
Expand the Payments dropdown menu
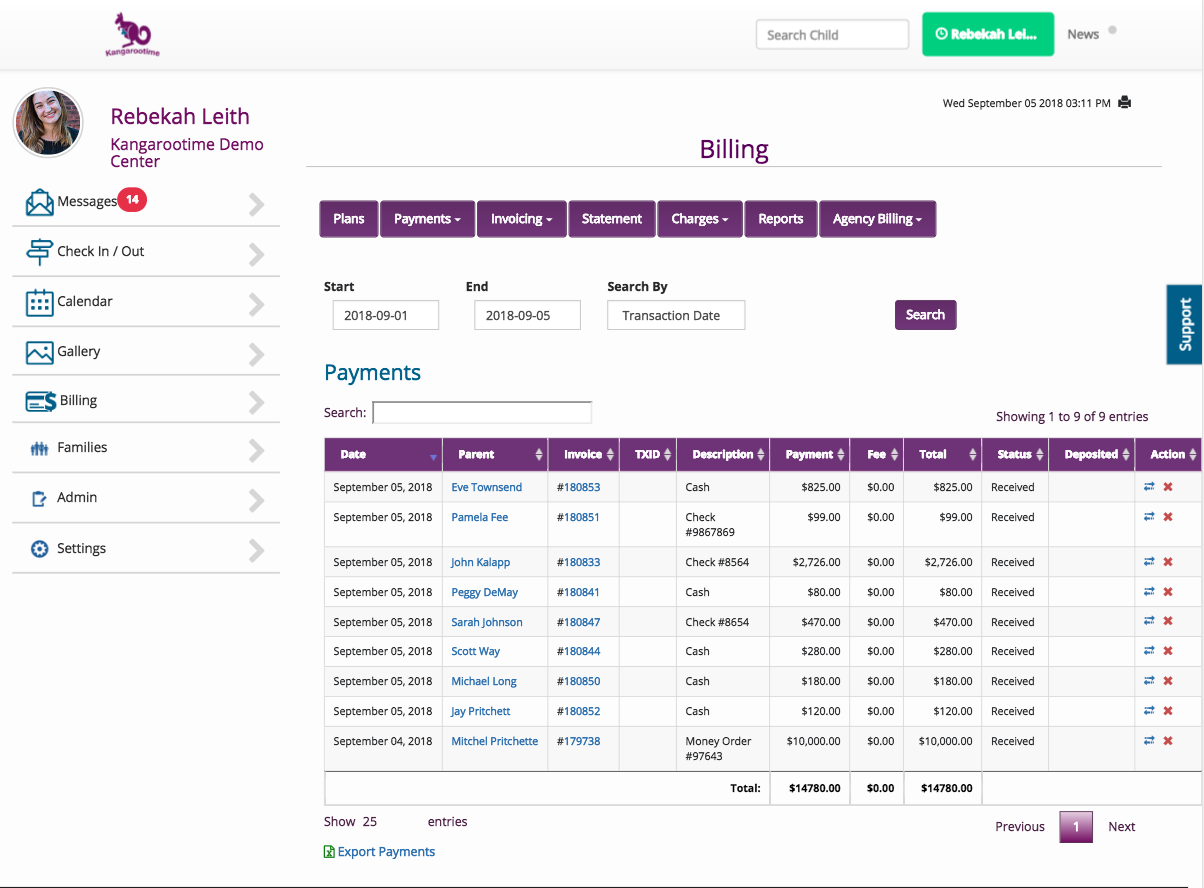(427, 219)
